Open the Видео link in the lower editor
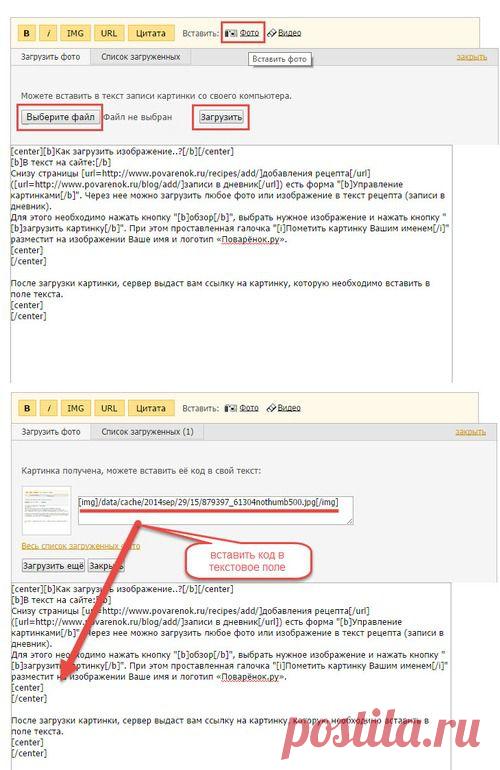 click(x=289, y=408)
